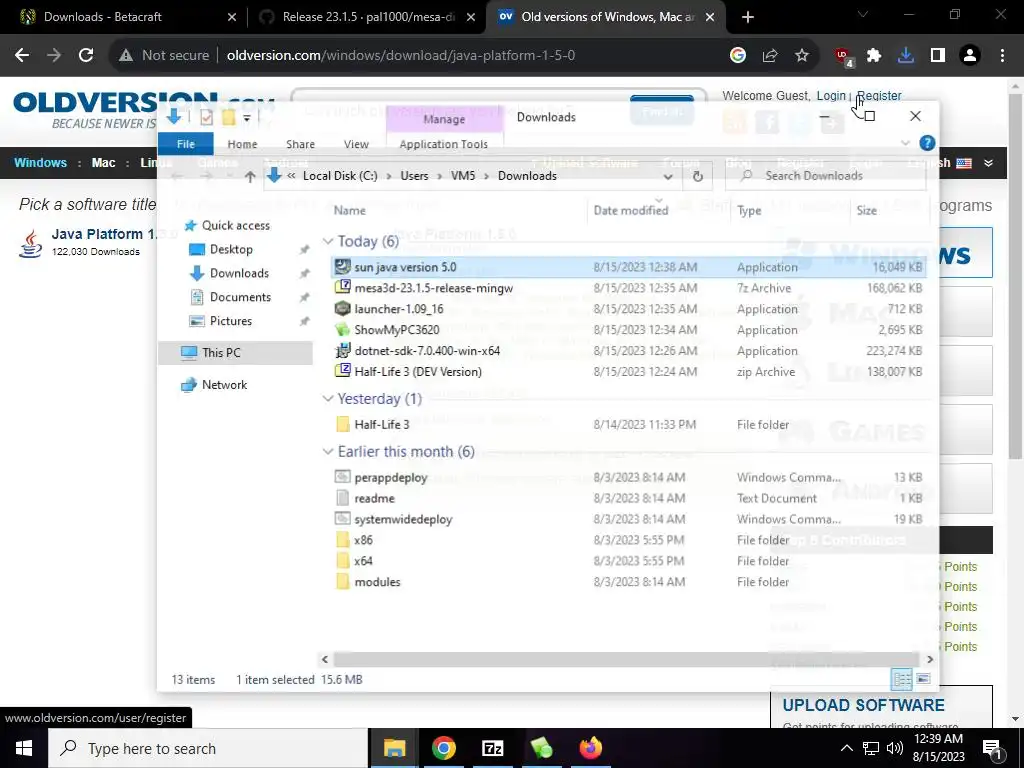Open Chrome three-dot menu
This screenshot has width=1024, height=768.
(1002, 56)
